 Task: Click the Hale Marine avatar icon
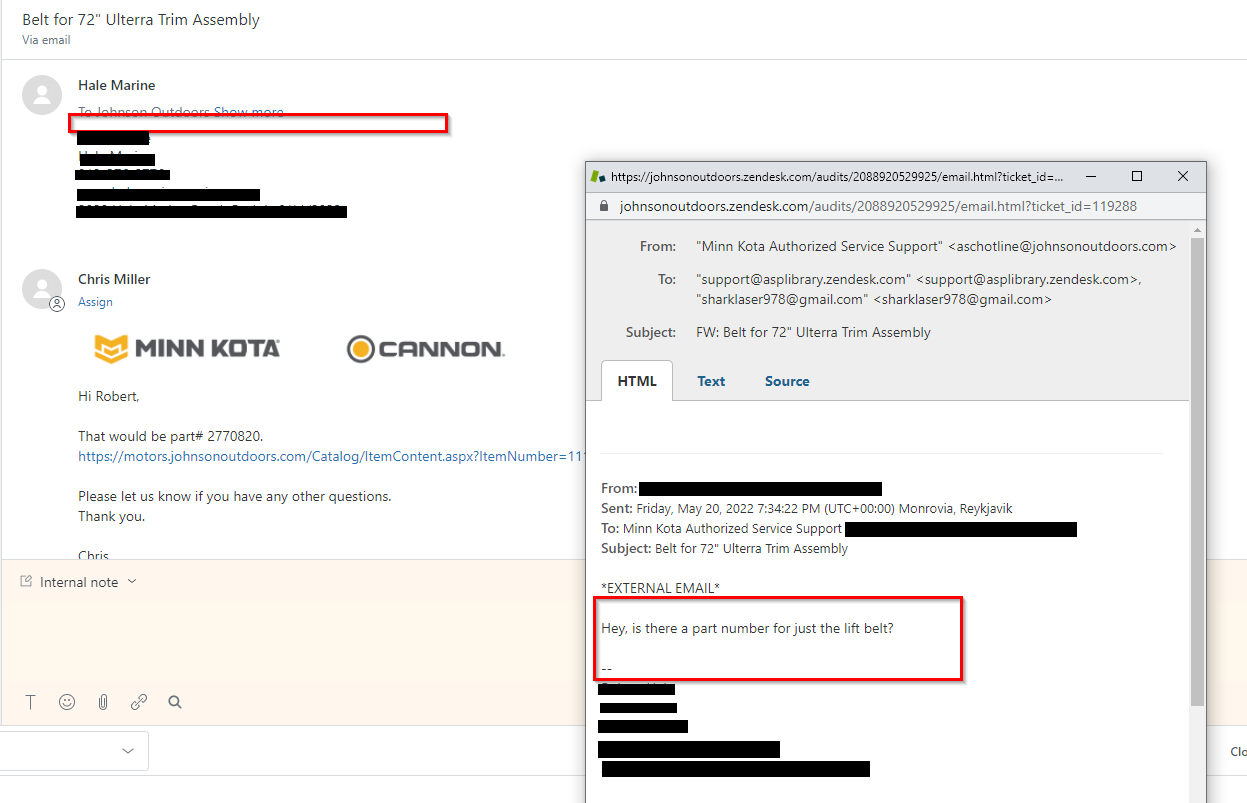[42, 94]
